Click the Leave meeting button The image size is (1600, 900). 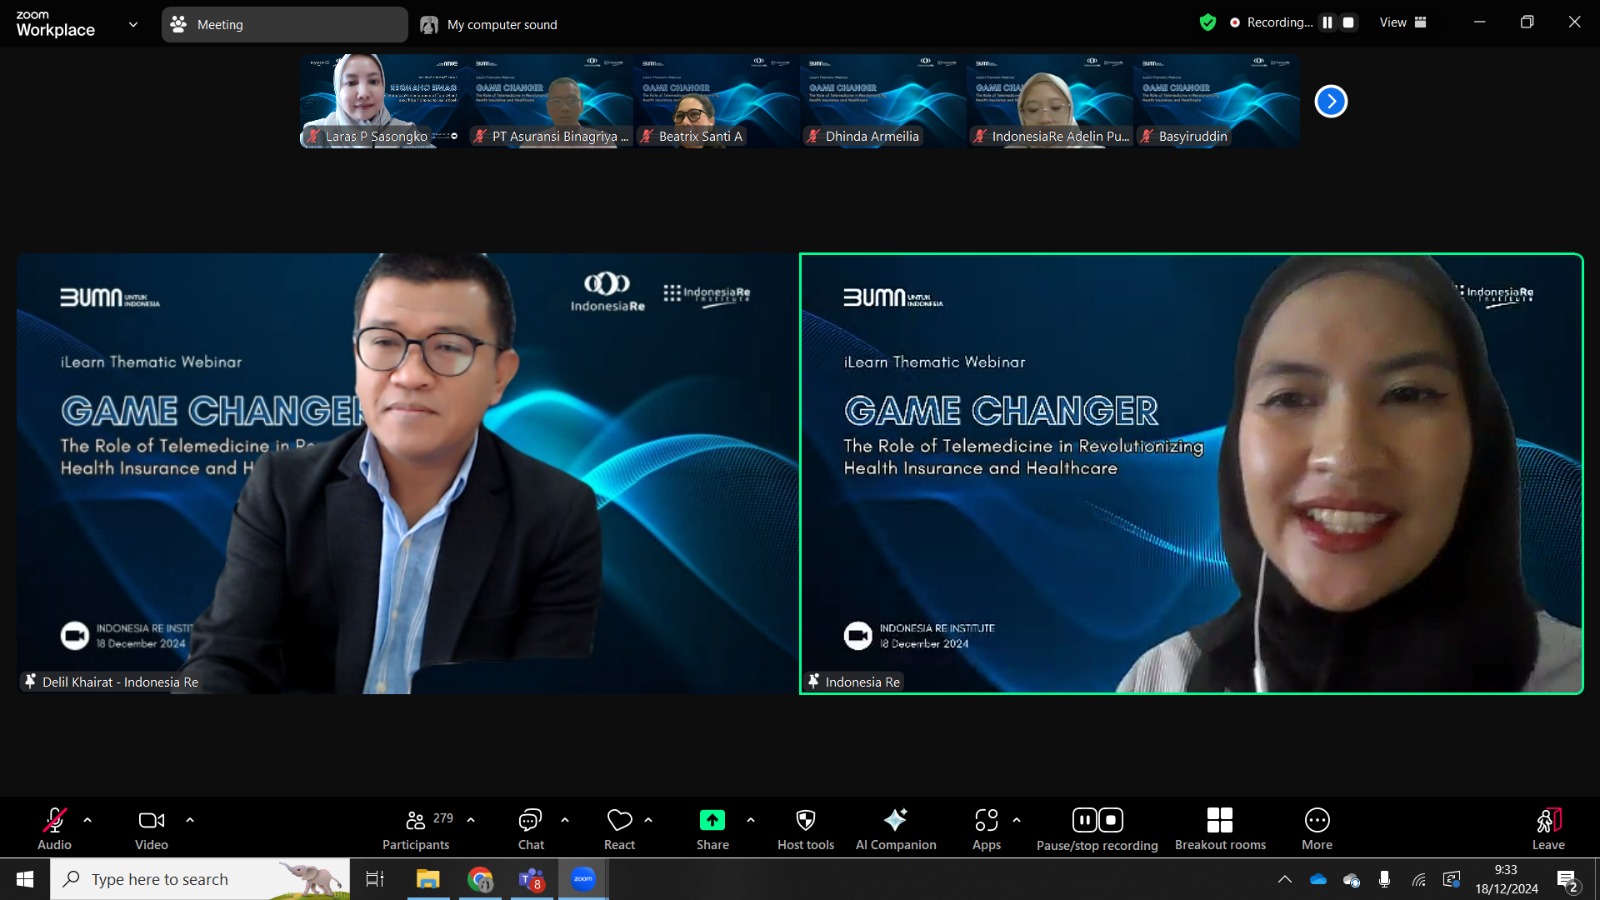pos(1548,830)
